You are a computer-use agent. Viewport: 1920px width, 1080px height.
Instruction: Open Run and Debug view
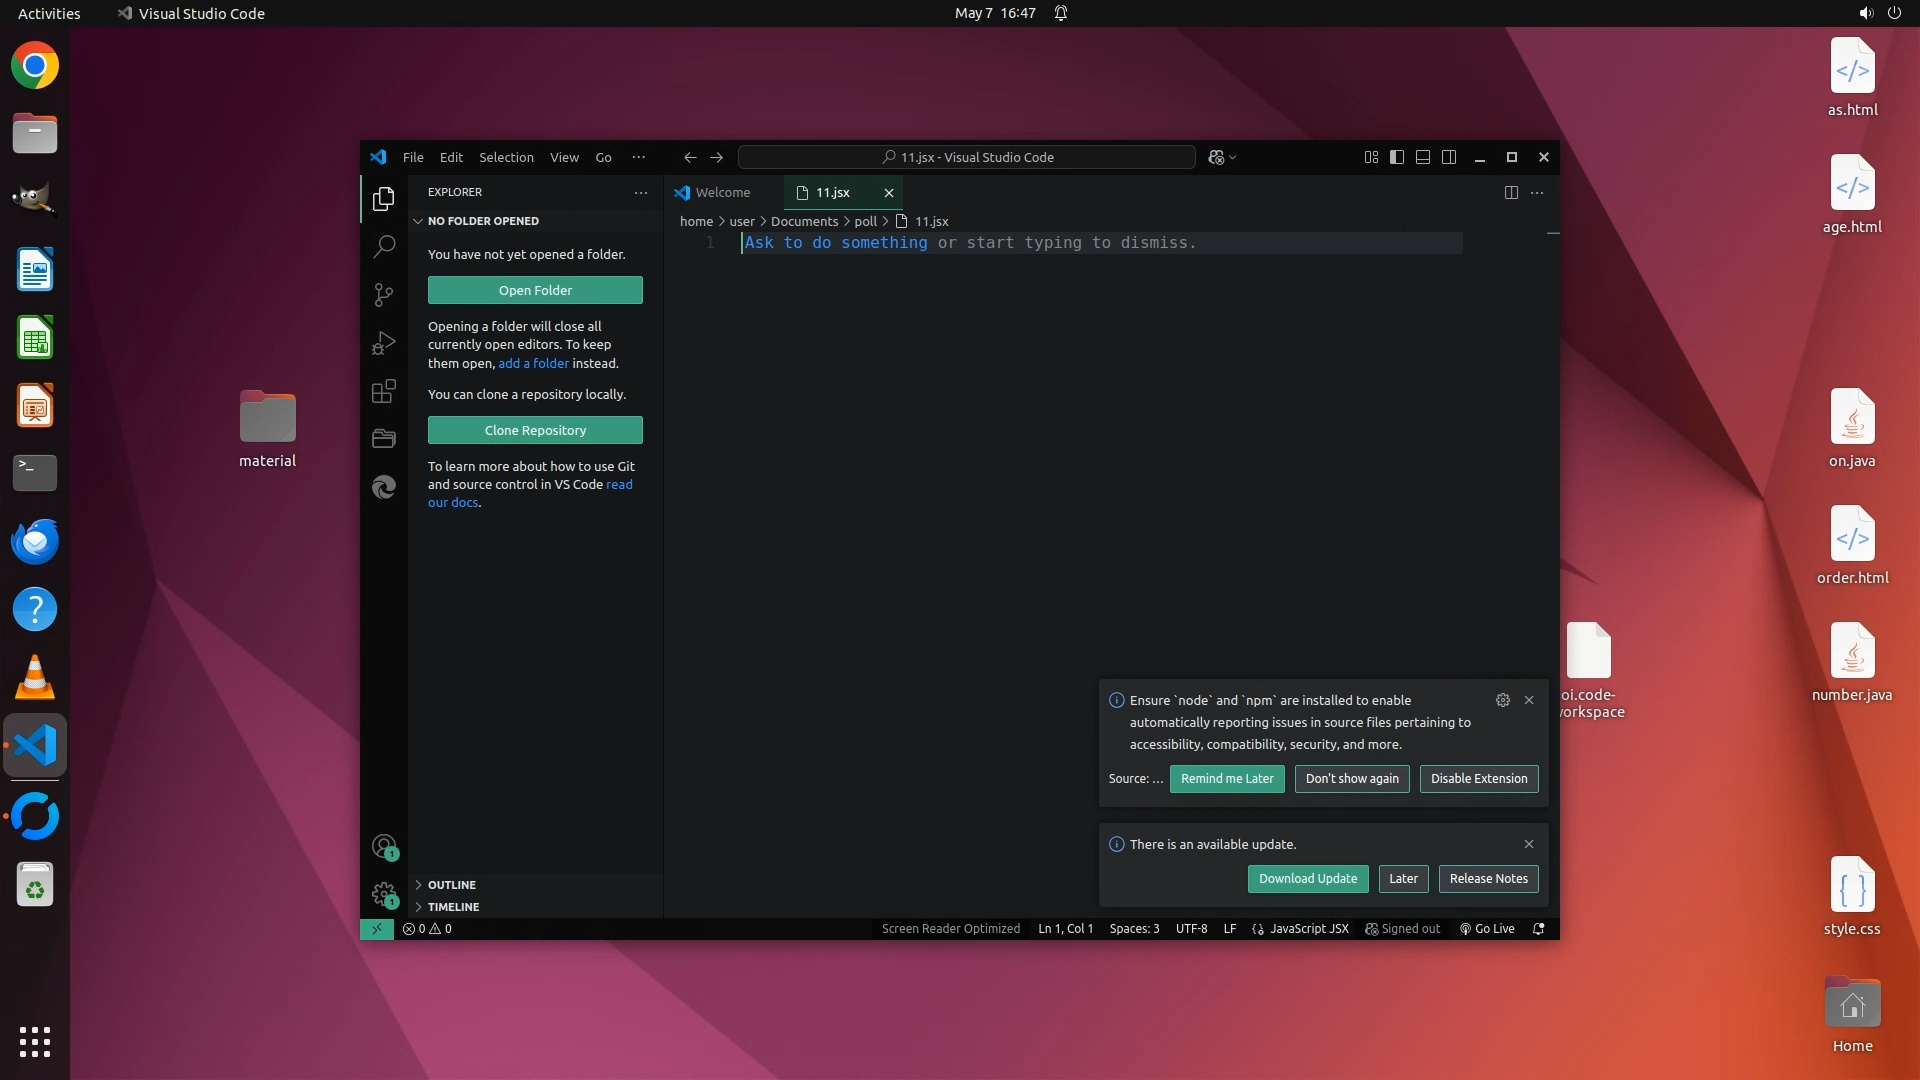point(384,343)
